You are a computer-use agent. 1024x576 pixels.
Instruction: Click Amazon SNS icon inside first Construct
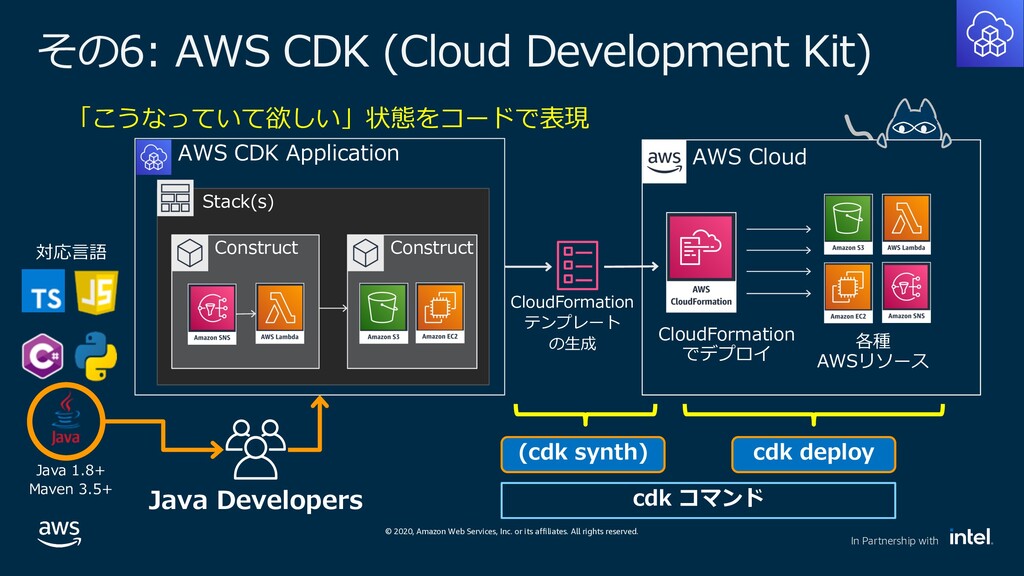point(212,313)
